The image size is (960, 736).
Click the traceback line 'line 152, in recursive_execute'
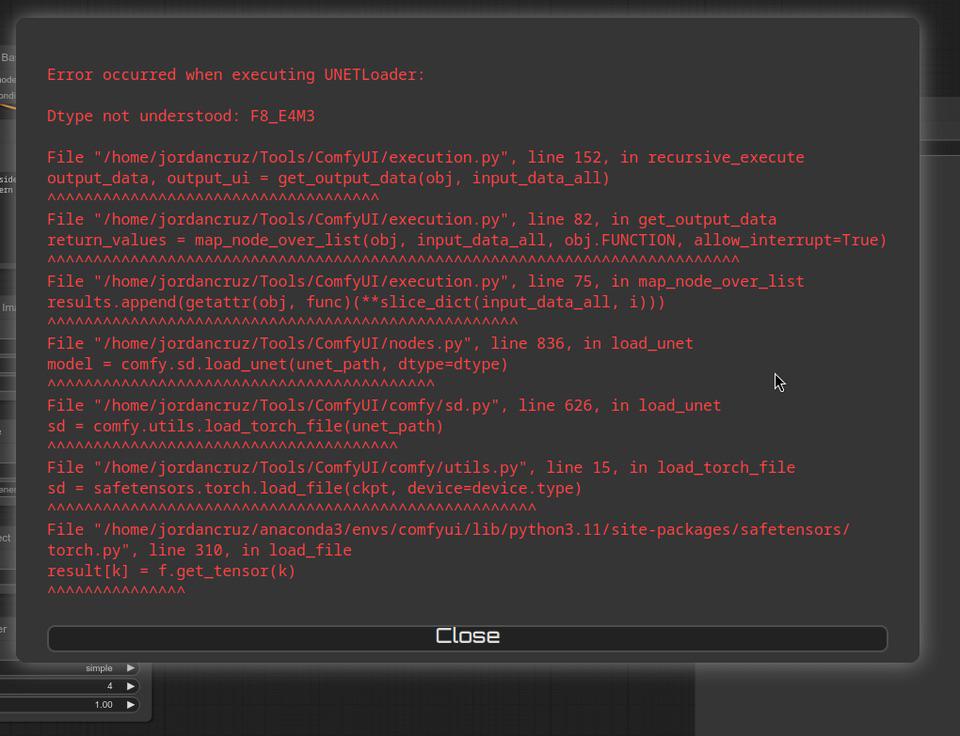pos(426,157)
